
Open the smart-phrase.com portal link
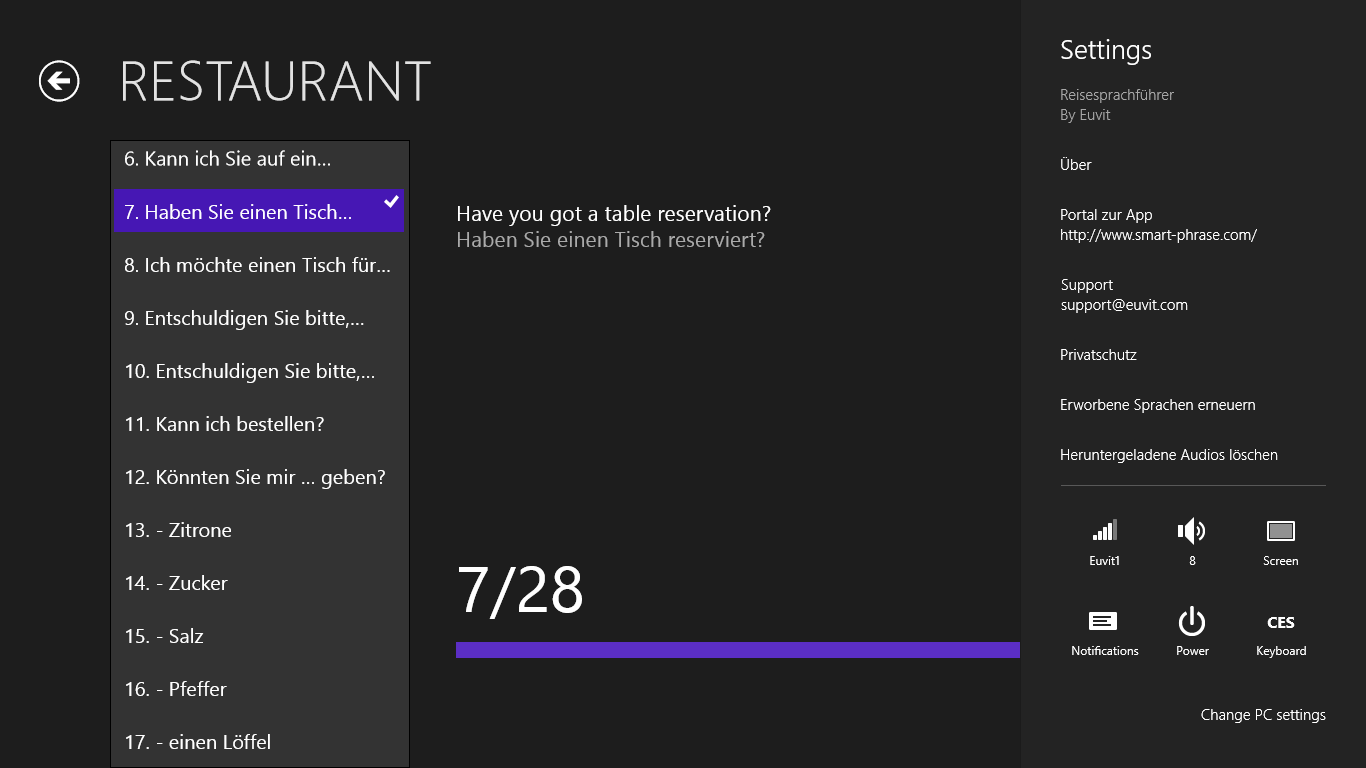coord(1158,235)
